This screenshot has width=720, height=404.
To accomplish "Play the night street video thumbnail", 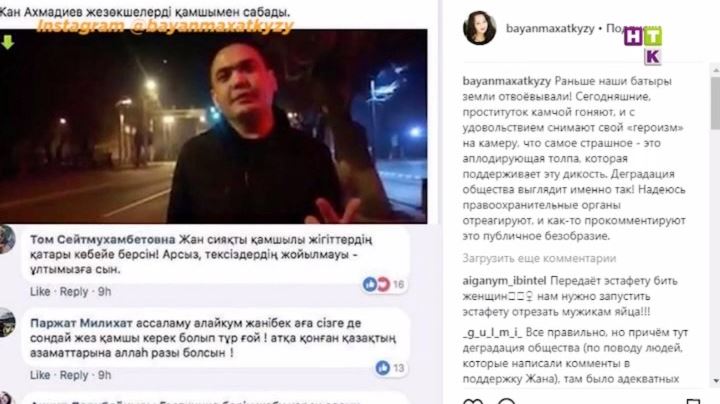I will tap(214, 126).
